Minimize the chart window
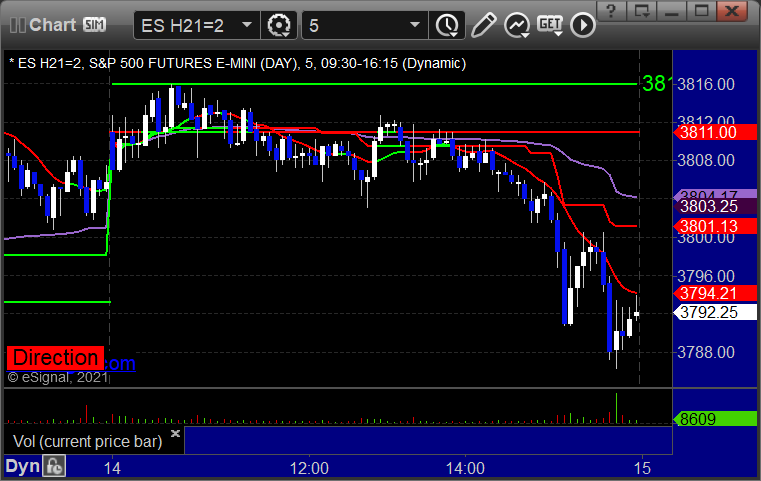761x481 pixels. tap(672, 11)
